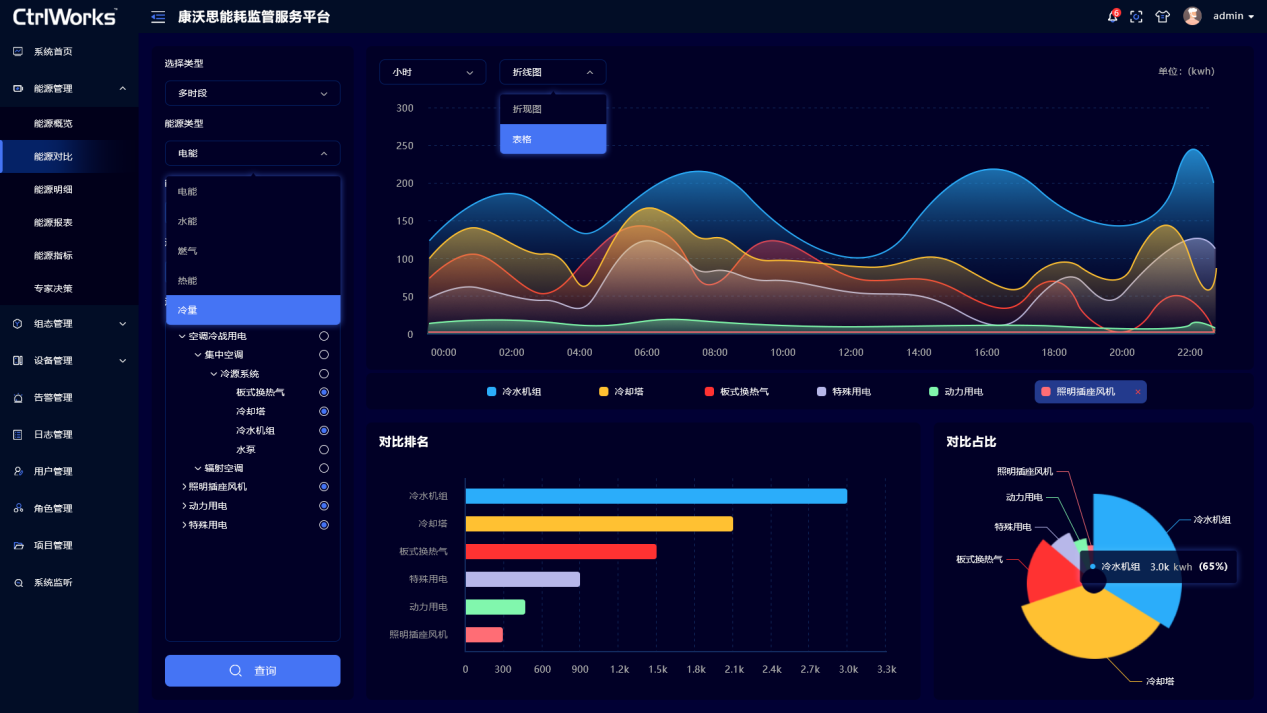Expand the 组态管理 sidebar menu
1267x713 pixels.
coord(68,324)
